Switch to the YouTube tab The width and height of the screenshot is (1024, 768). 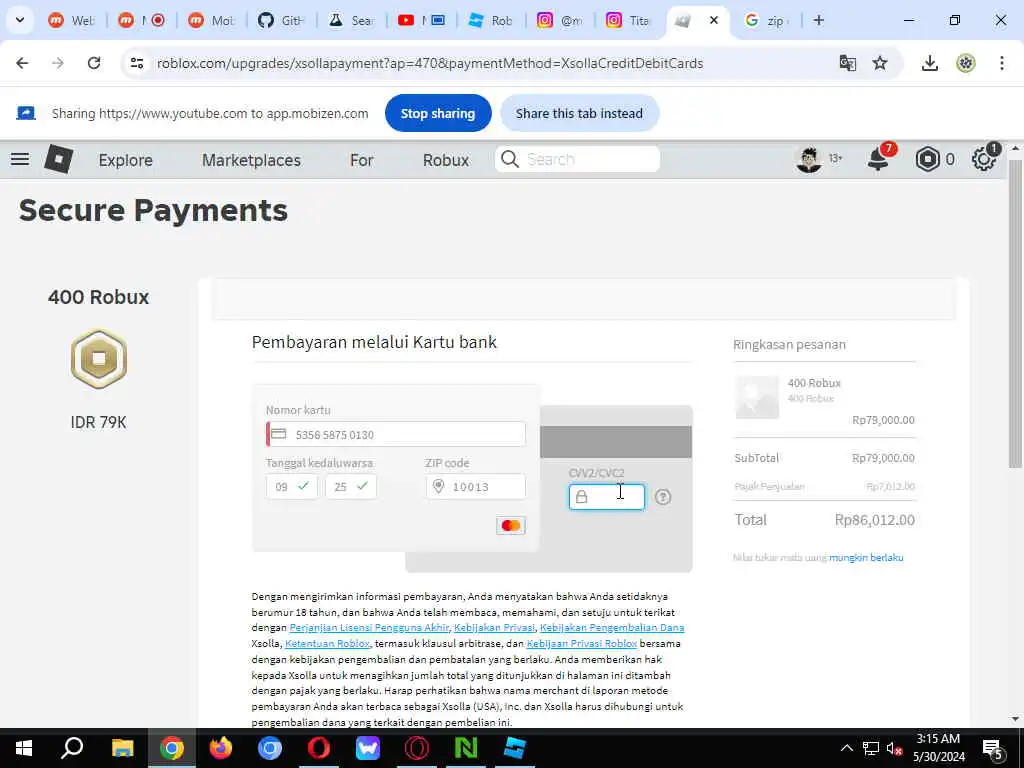click(x=422, y=20)
